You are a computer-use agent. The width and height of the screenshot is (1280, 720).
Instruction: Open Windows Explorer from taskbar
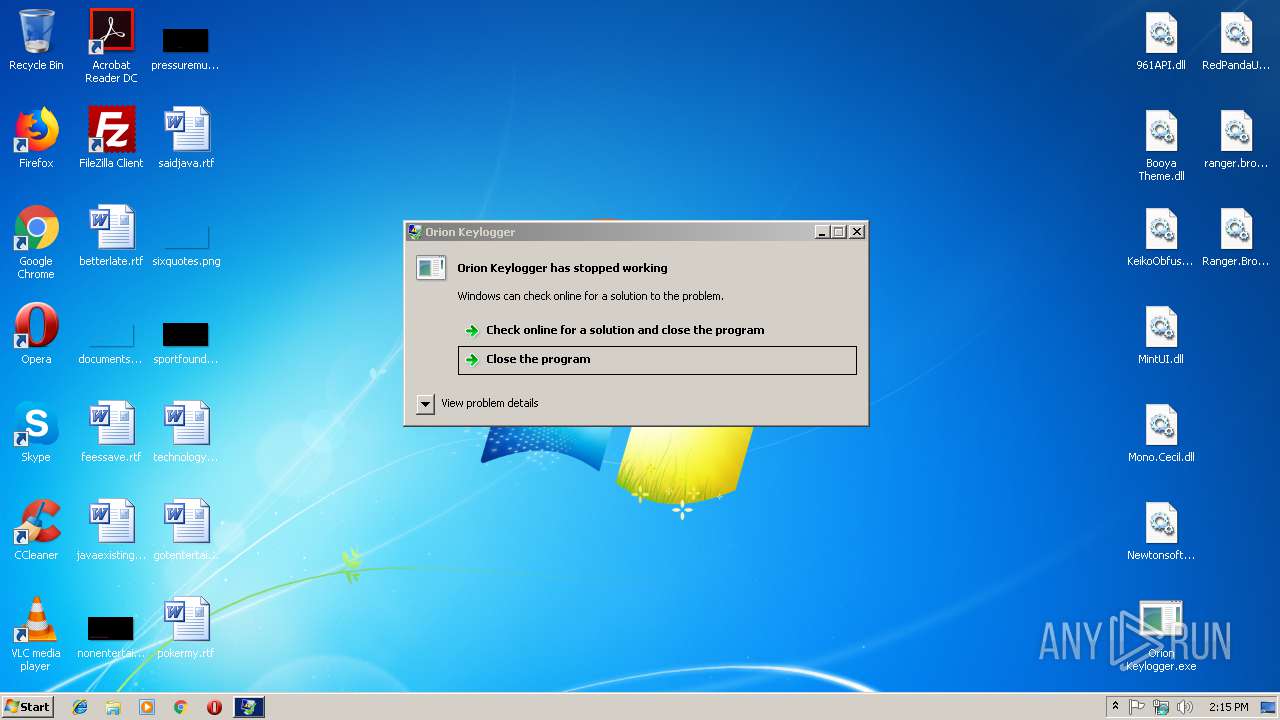click(x=113, y=707)
